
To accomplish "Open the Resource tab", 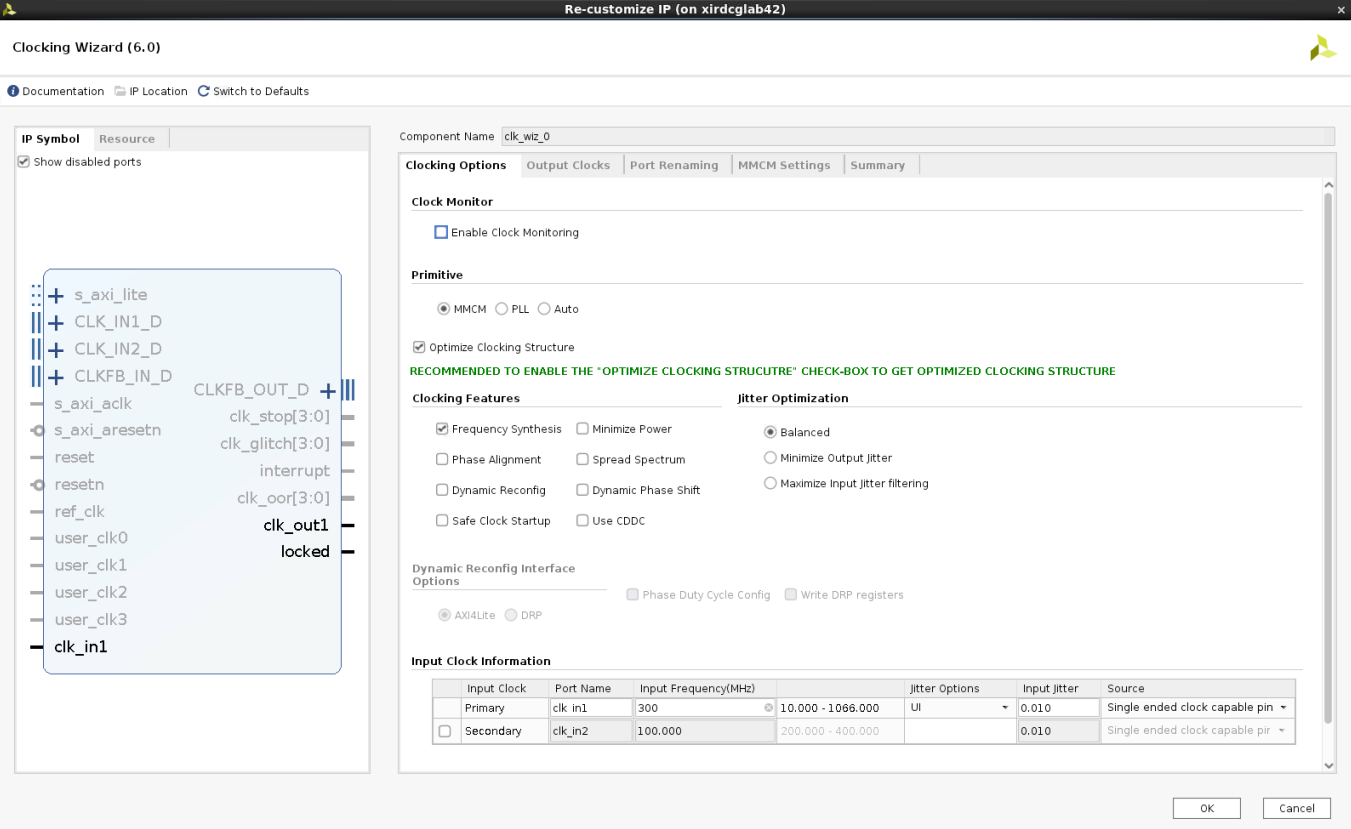I will (x=127, y=139).
